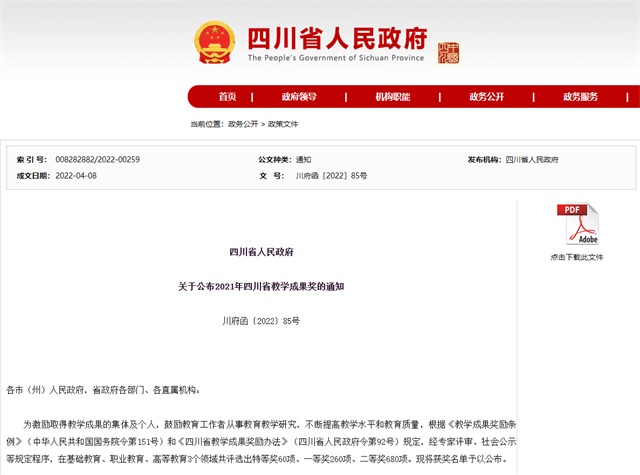Click the 索引号 label
The height and width of the screenshot is (475, 640).
pos(32,160)
